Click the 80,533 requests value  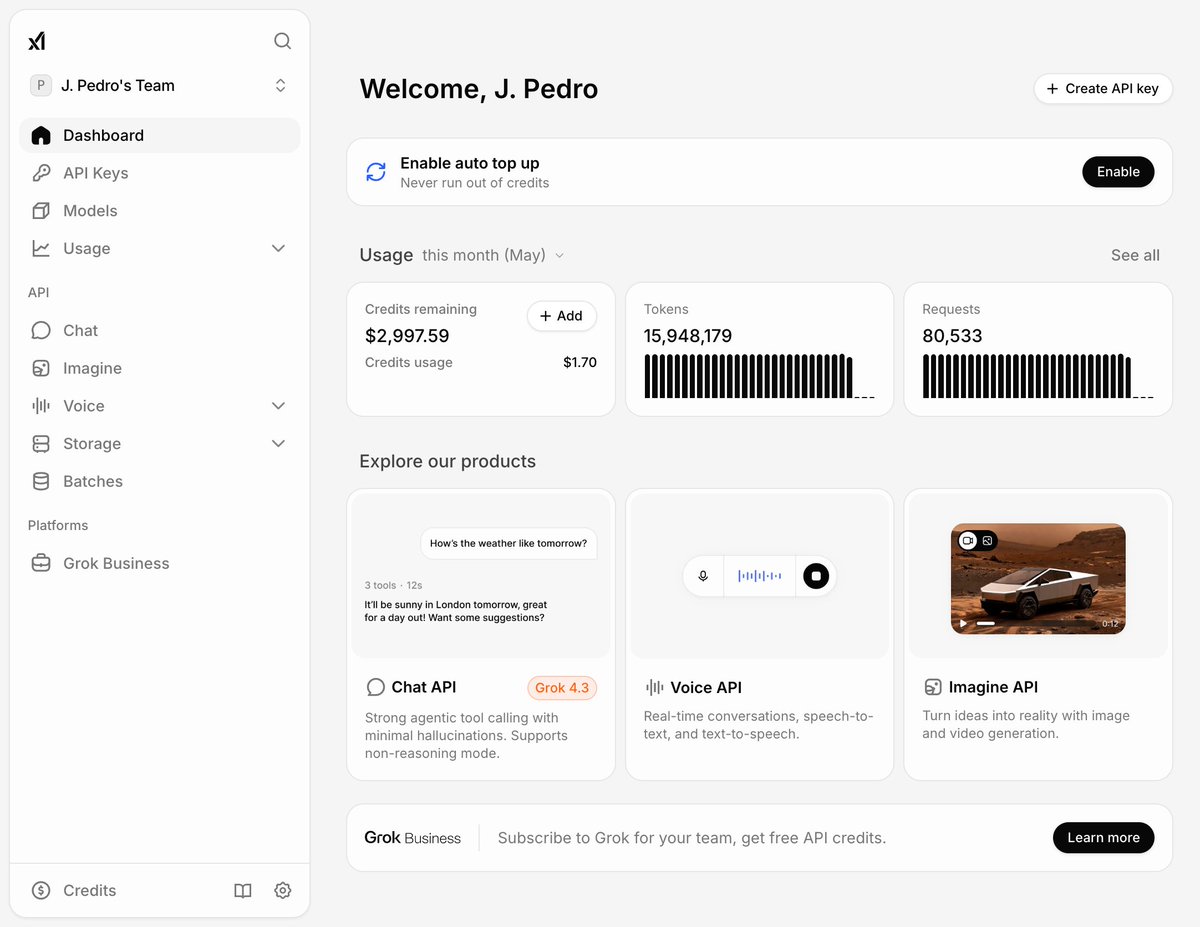point(952,336)
